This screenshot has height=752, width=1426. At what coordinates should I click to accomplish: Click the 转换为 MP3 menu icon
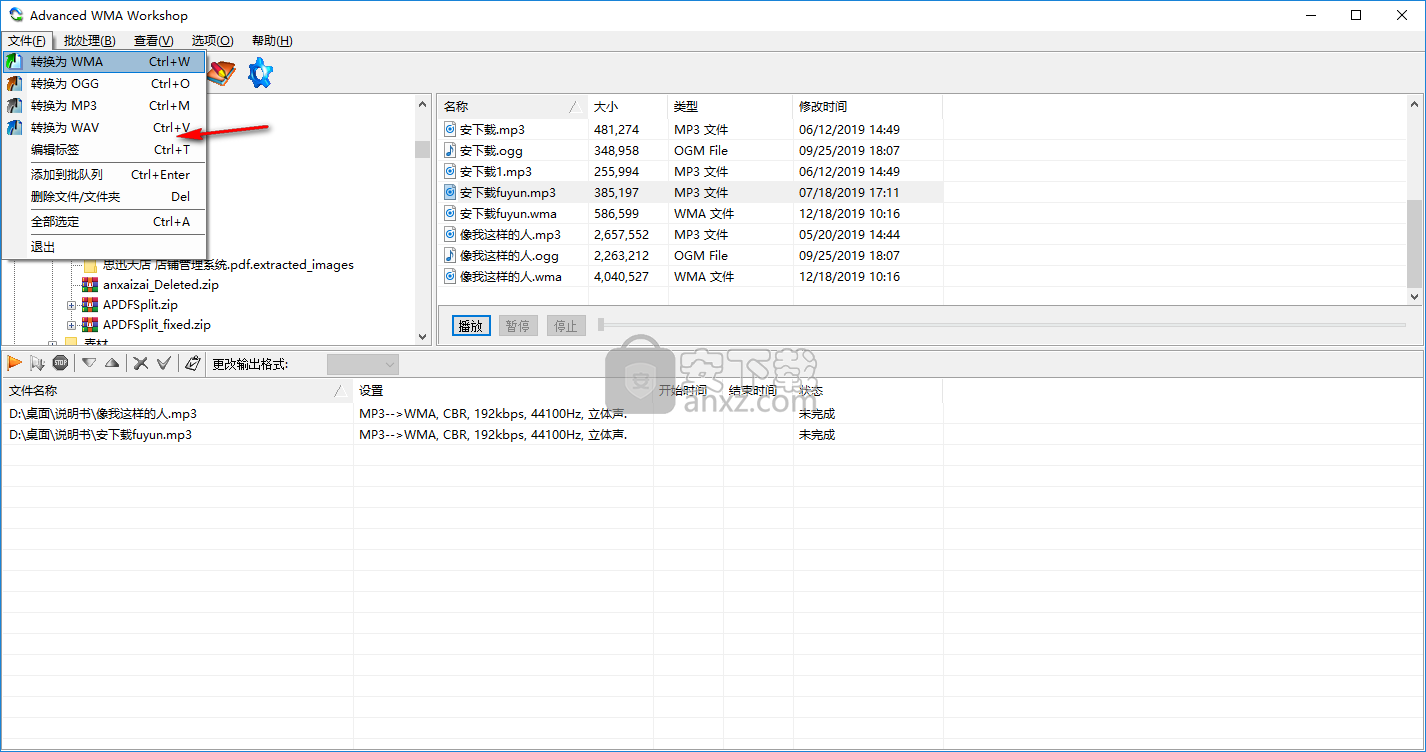(14, 106)
